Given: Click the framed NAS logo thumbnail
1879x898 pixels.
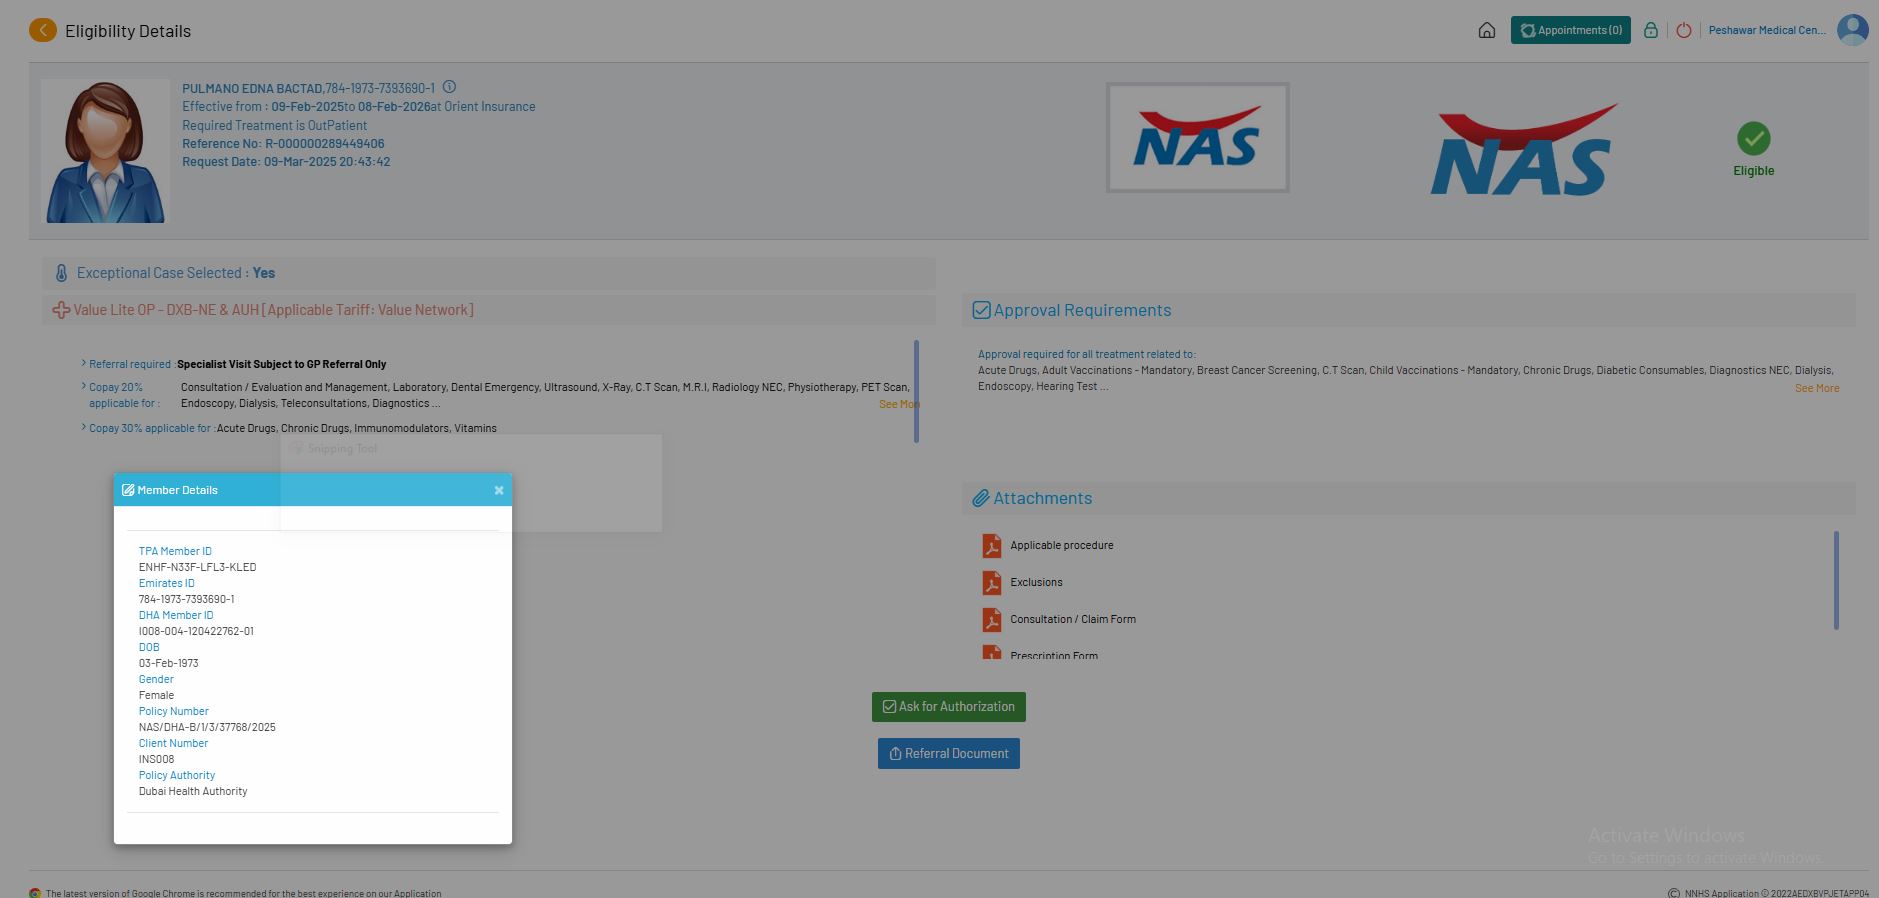Looking at the screenshot, I should click(1197, 137).
